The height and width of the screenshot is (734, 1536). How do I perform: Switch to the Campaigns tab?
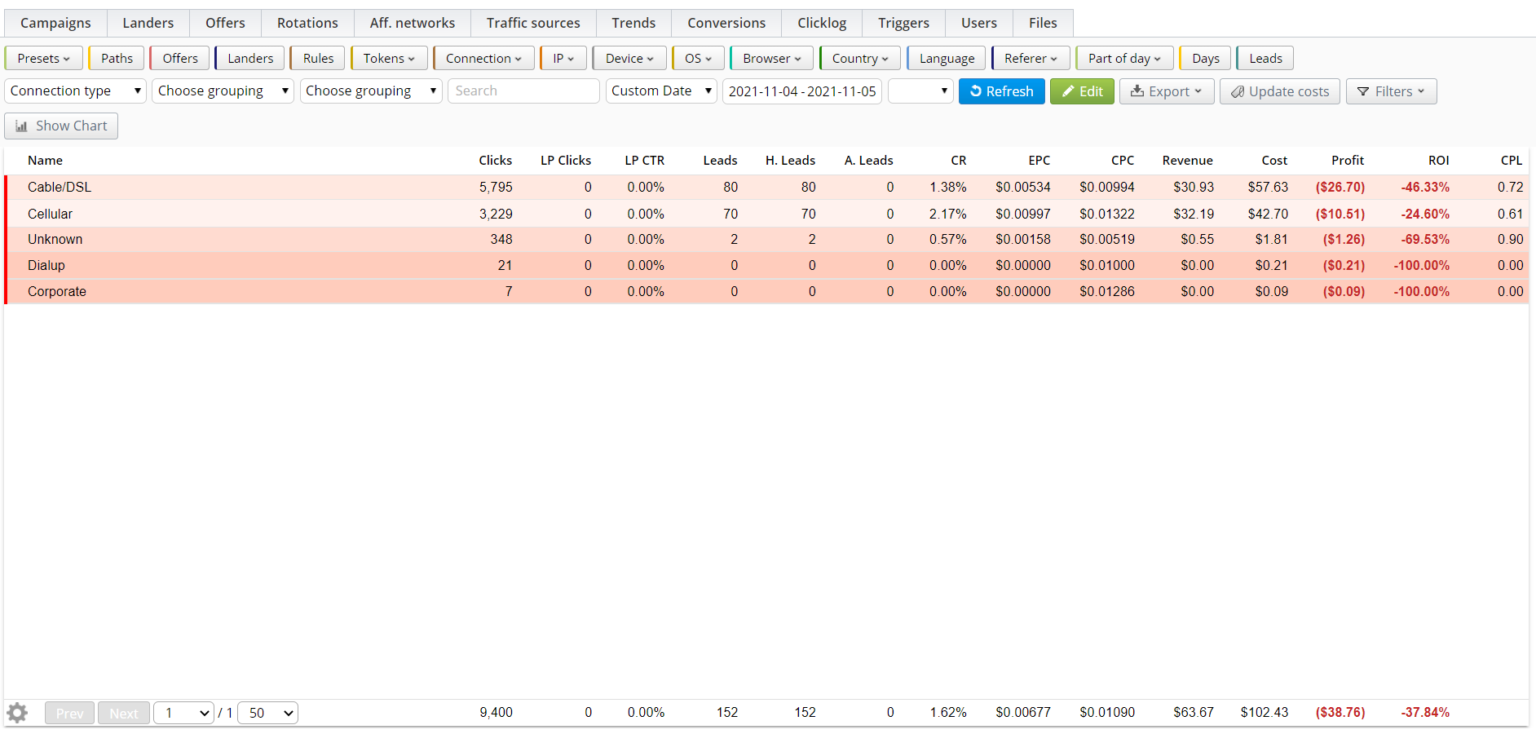tap(56, 23)
